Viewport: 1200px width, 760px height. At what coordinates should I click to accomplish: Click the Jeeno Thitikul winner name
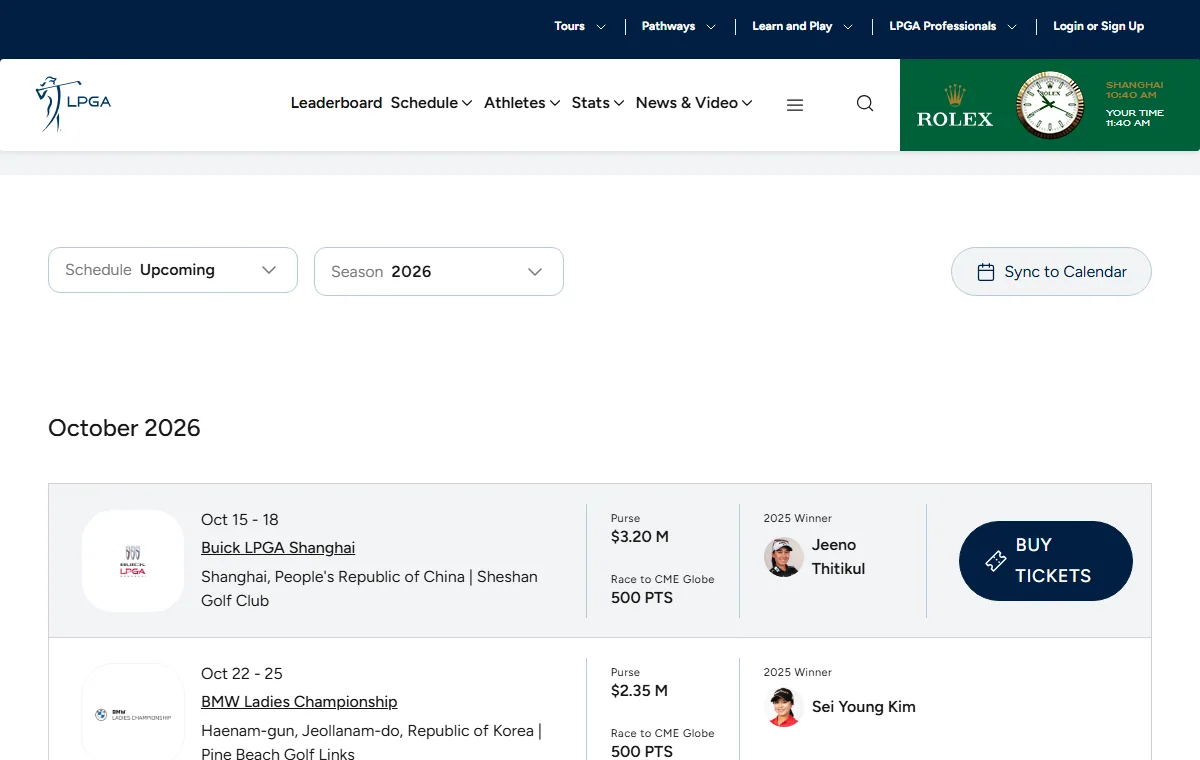tap(838, 557)
